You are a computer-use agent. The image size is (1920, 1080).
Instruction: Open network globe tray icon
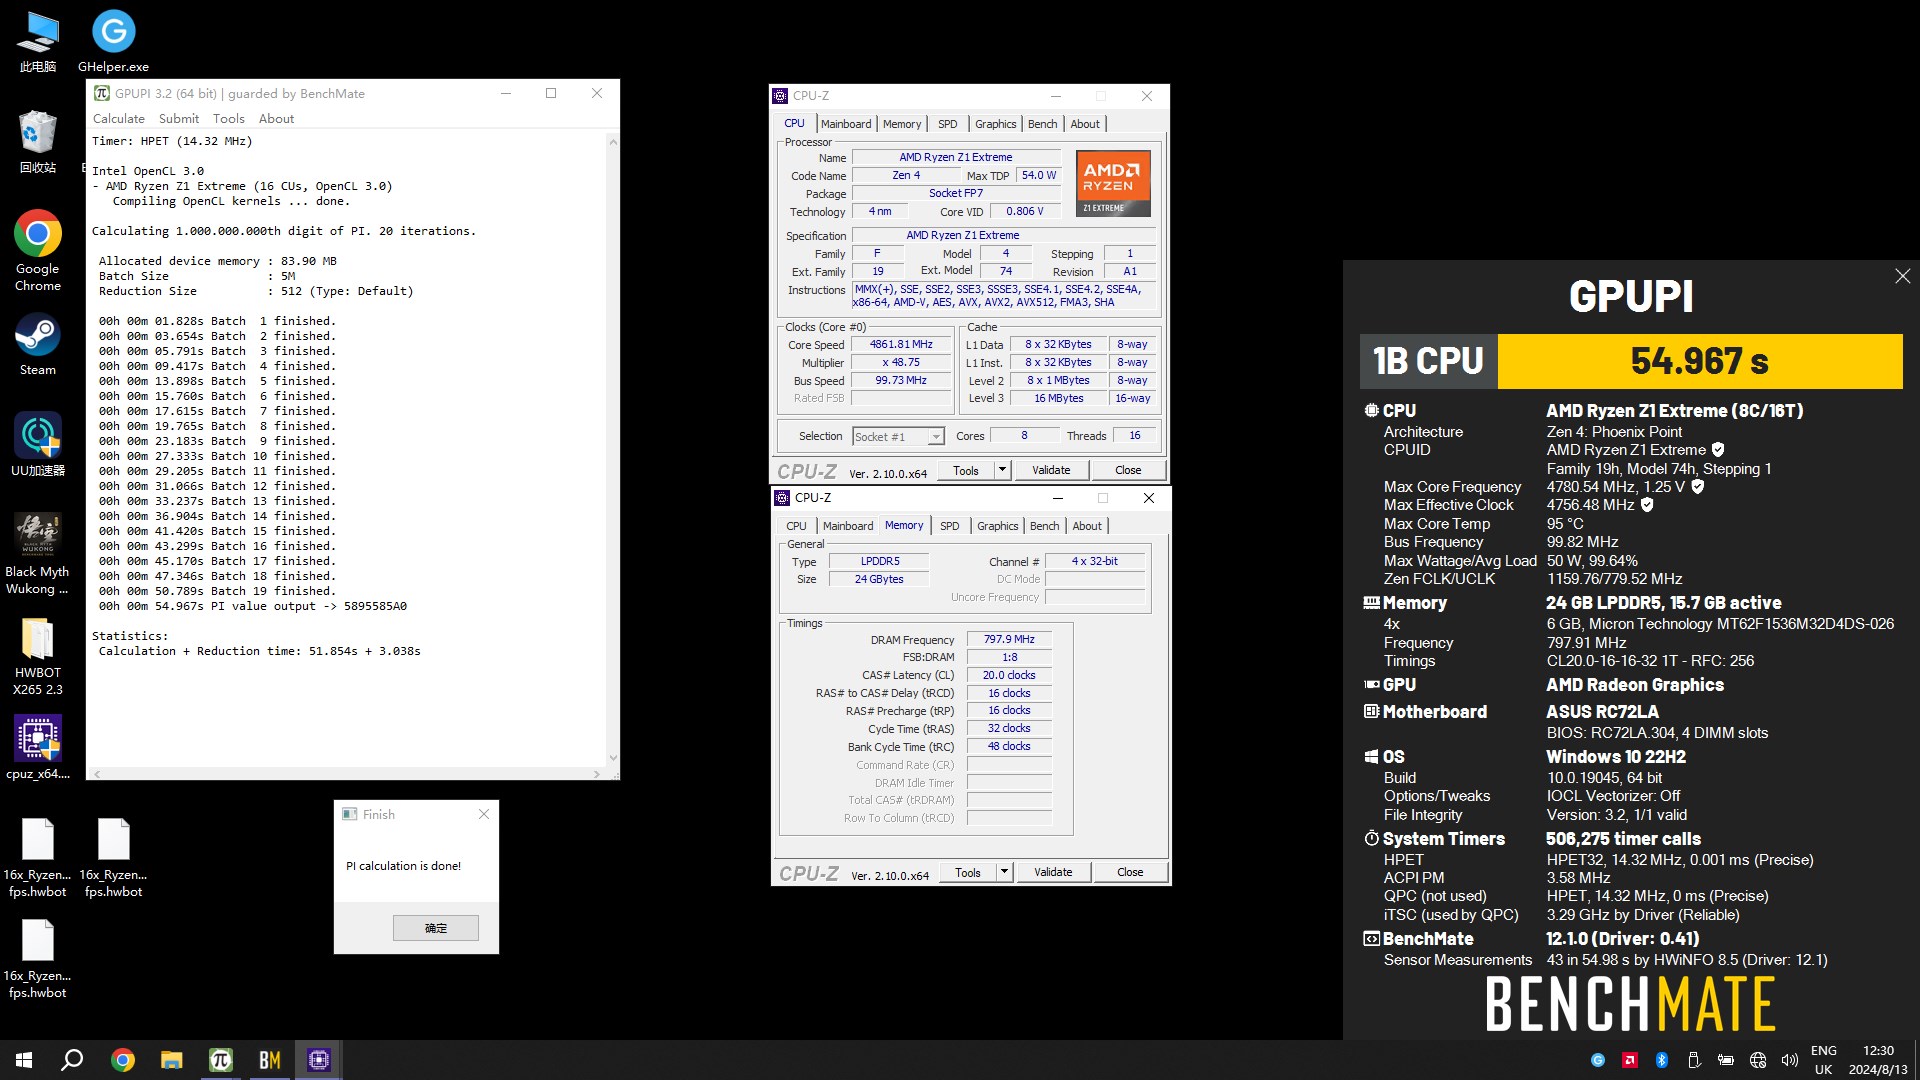click(1758, 1060)
